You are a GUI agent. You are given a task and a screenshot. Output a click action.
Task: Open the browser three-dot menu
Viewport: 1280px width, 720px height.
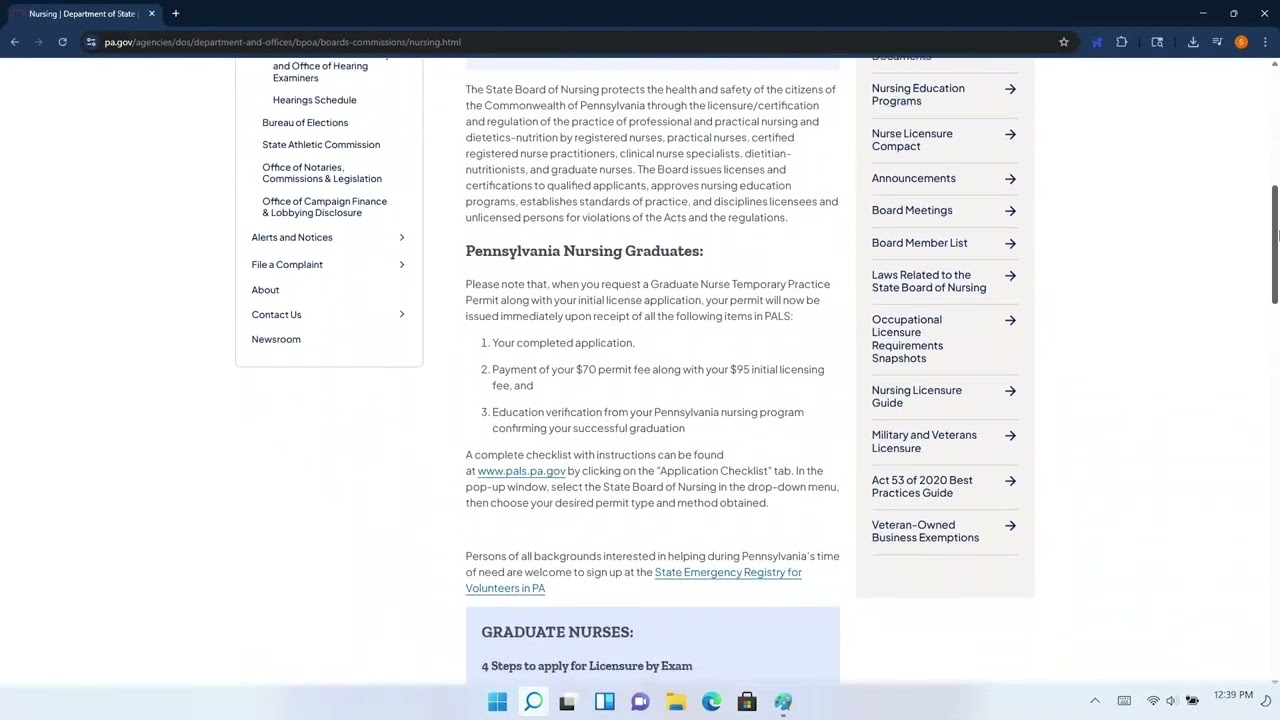pos(1266,42)
